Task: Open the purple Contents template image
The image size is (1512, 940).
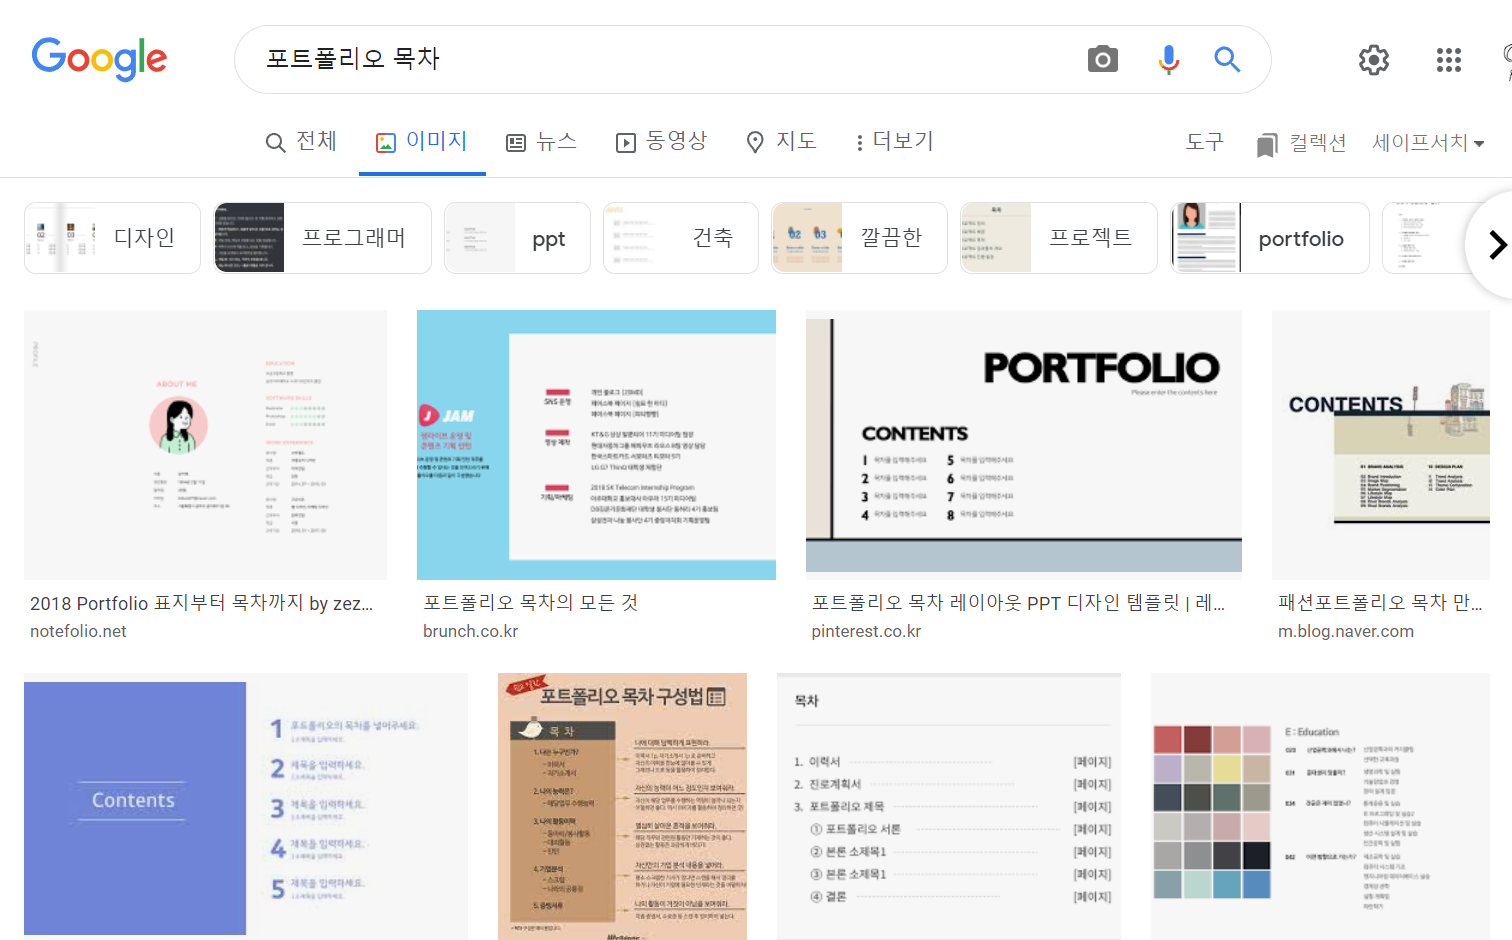Action: (x=245, y=806)
